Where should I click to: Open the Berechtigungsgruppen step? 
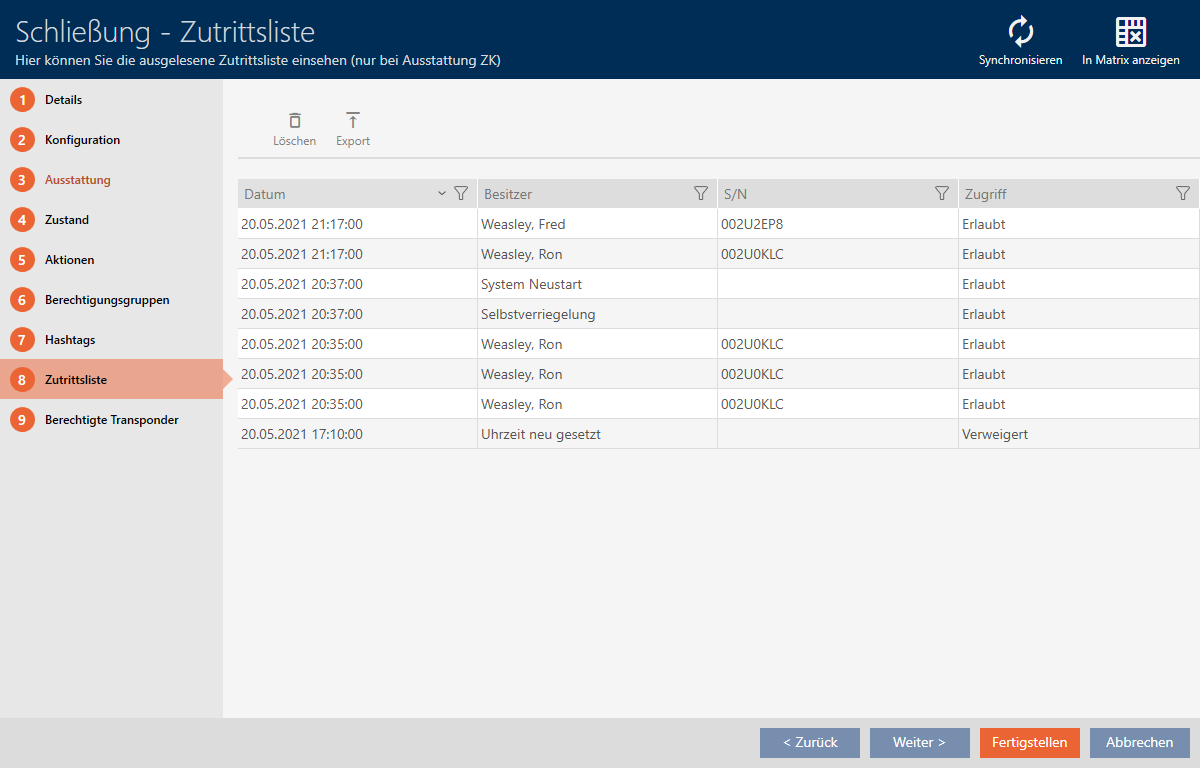[x=106, y=300]
